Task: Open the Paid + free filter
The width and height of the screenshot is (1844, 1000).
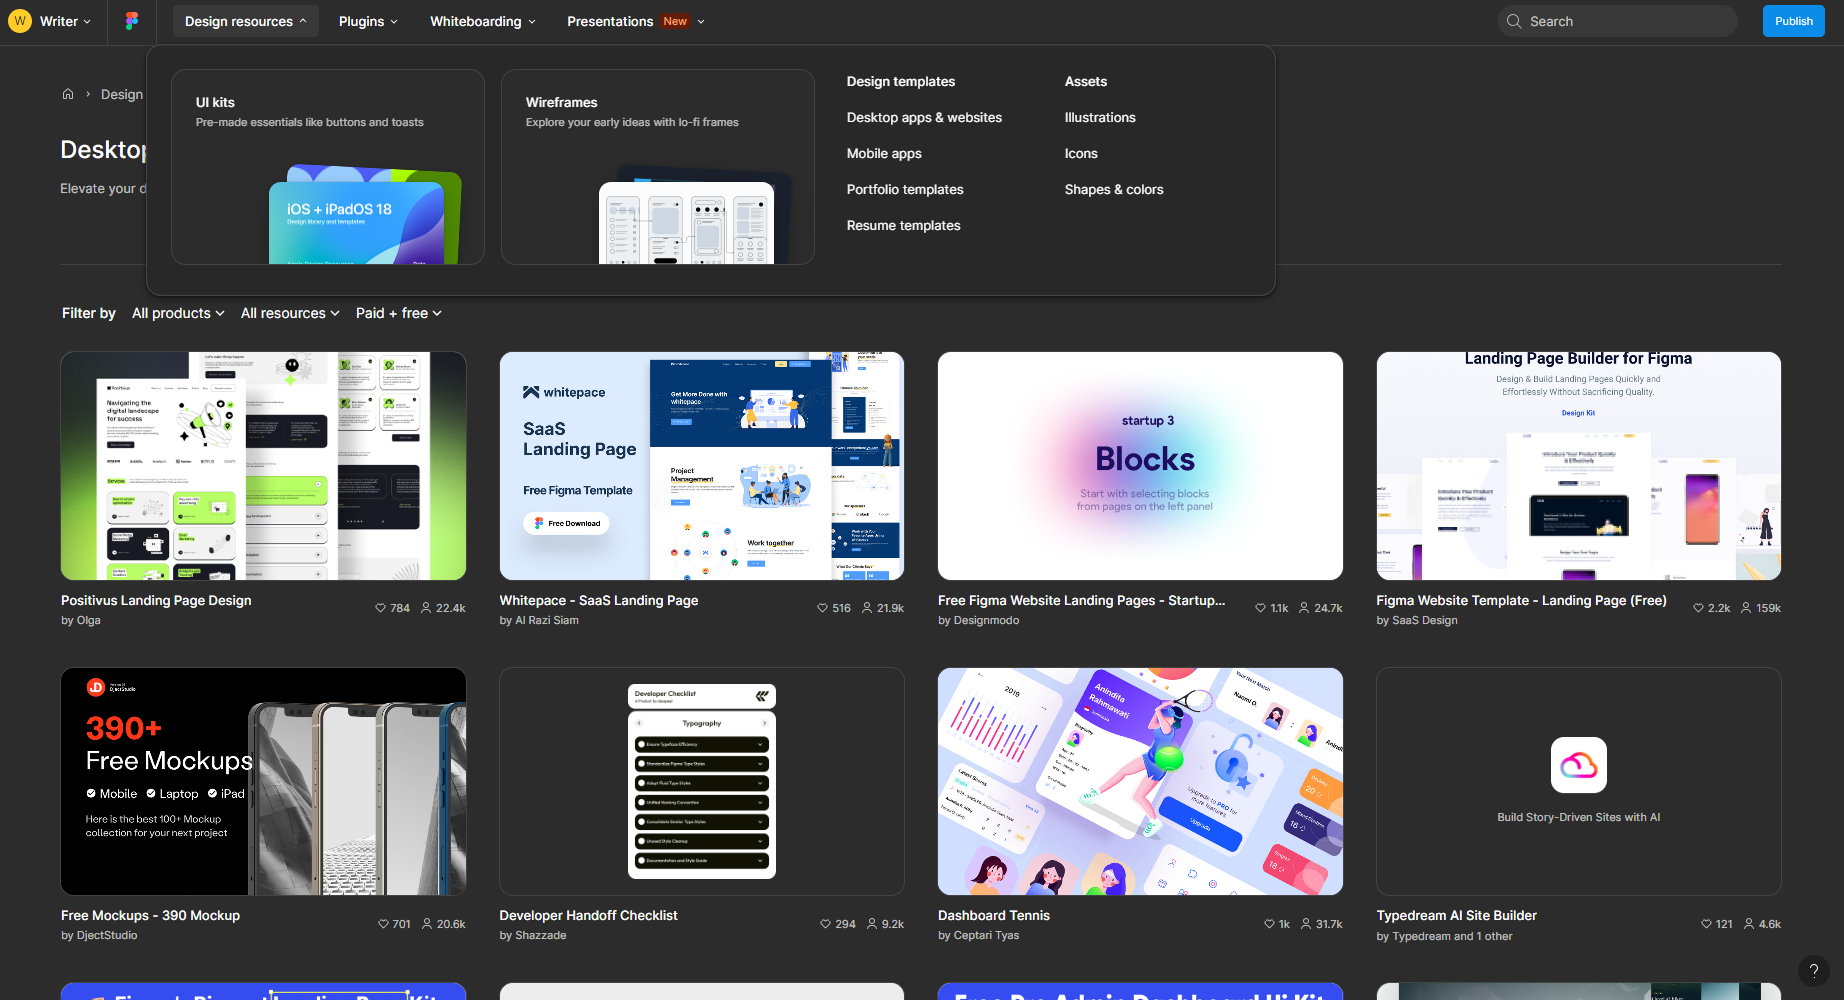Action: pyautogui.click(x=399, y=313)
